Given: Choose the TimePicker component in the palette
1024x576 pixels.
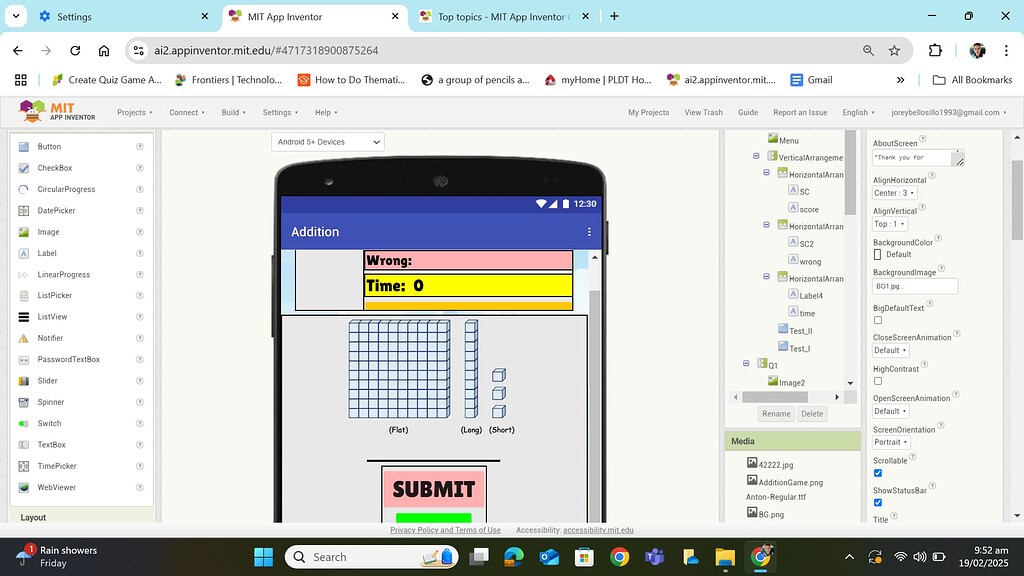Looking at the screenshot, I should [x=61, y=465].
